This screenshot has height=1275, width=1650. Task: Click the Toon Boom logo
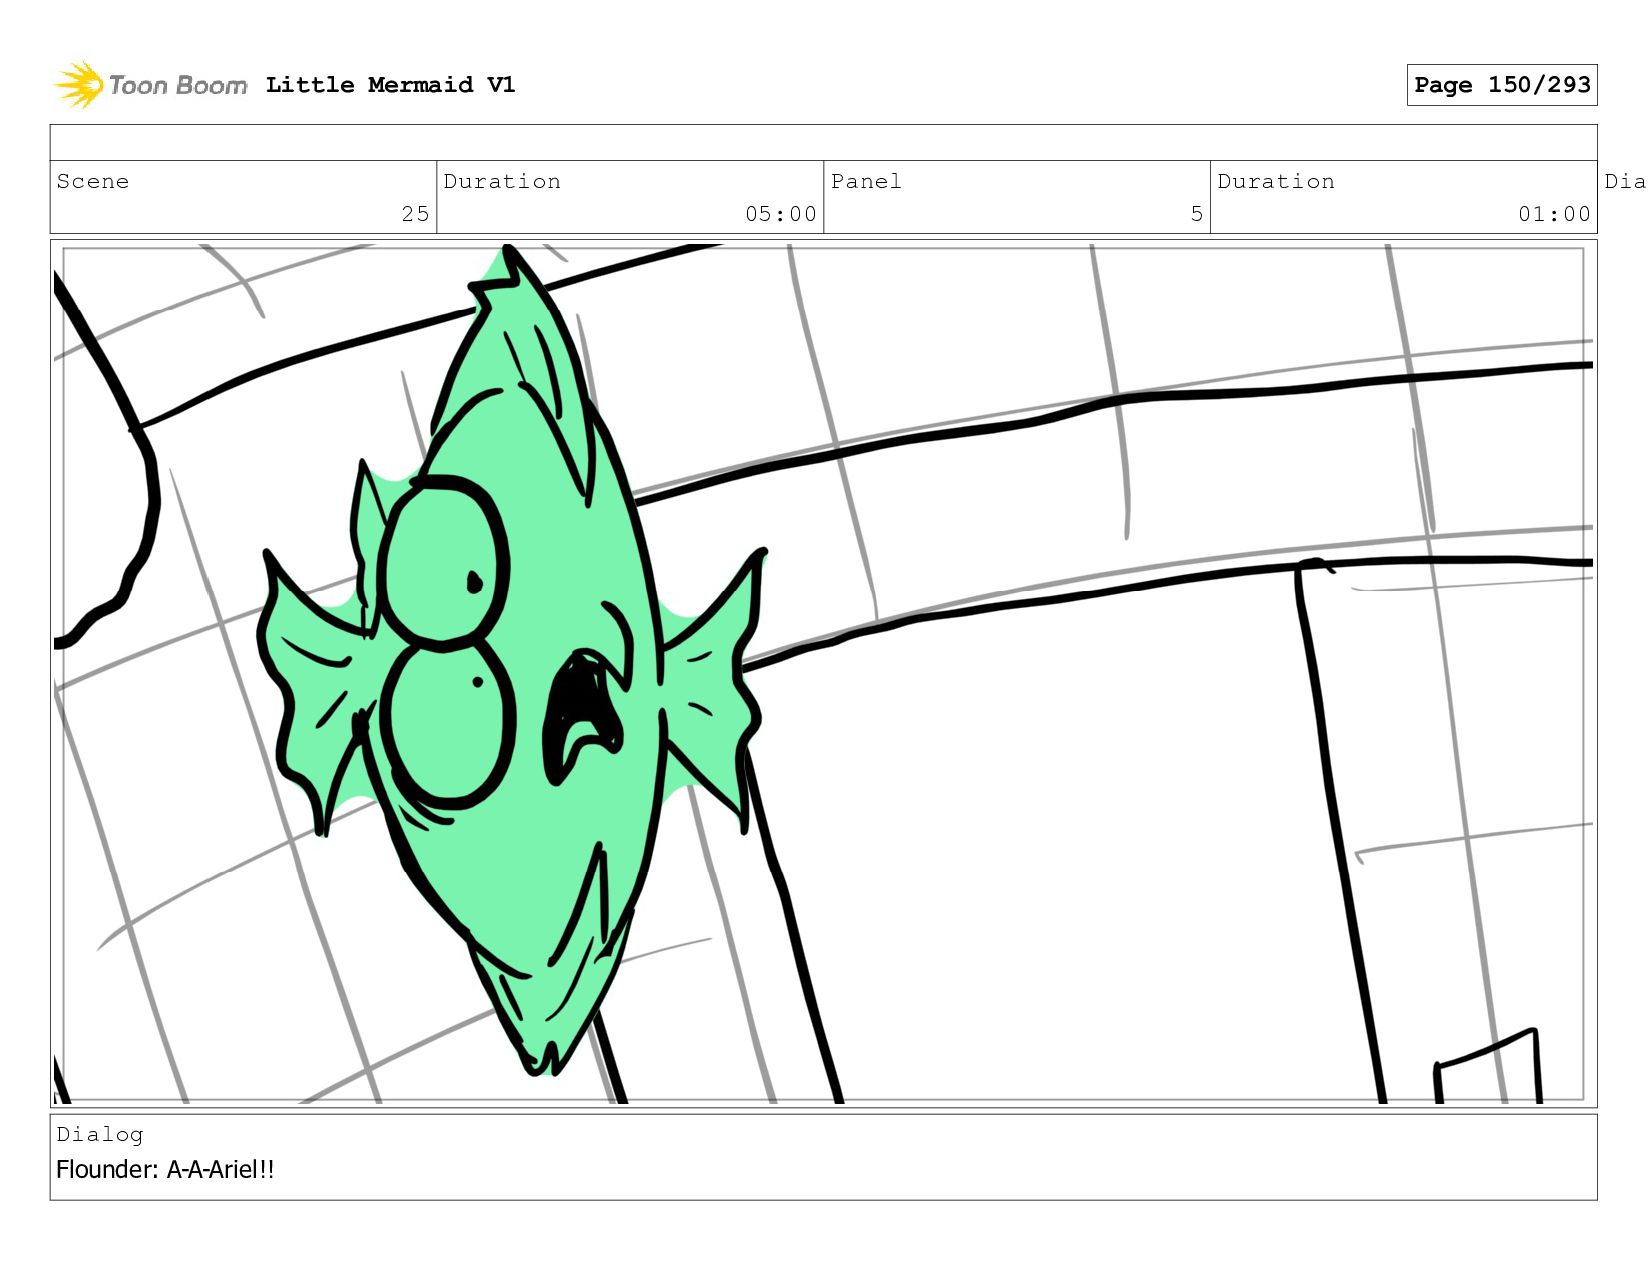[150, 85]
